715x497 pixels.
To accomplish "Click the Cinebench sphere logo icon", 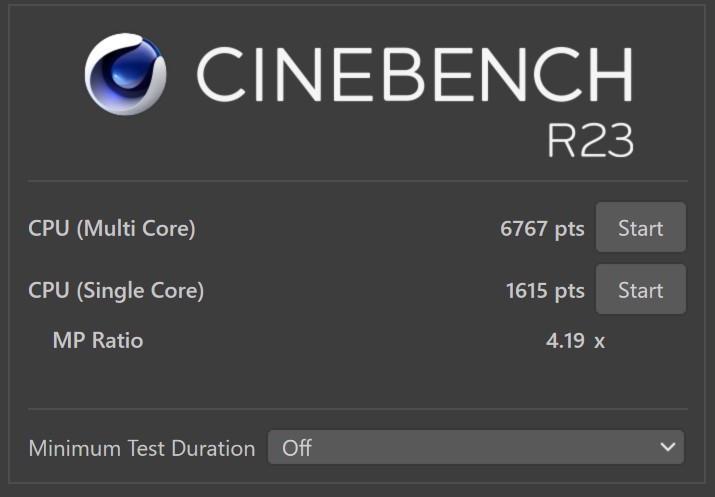I will click(x=125, y=73).
